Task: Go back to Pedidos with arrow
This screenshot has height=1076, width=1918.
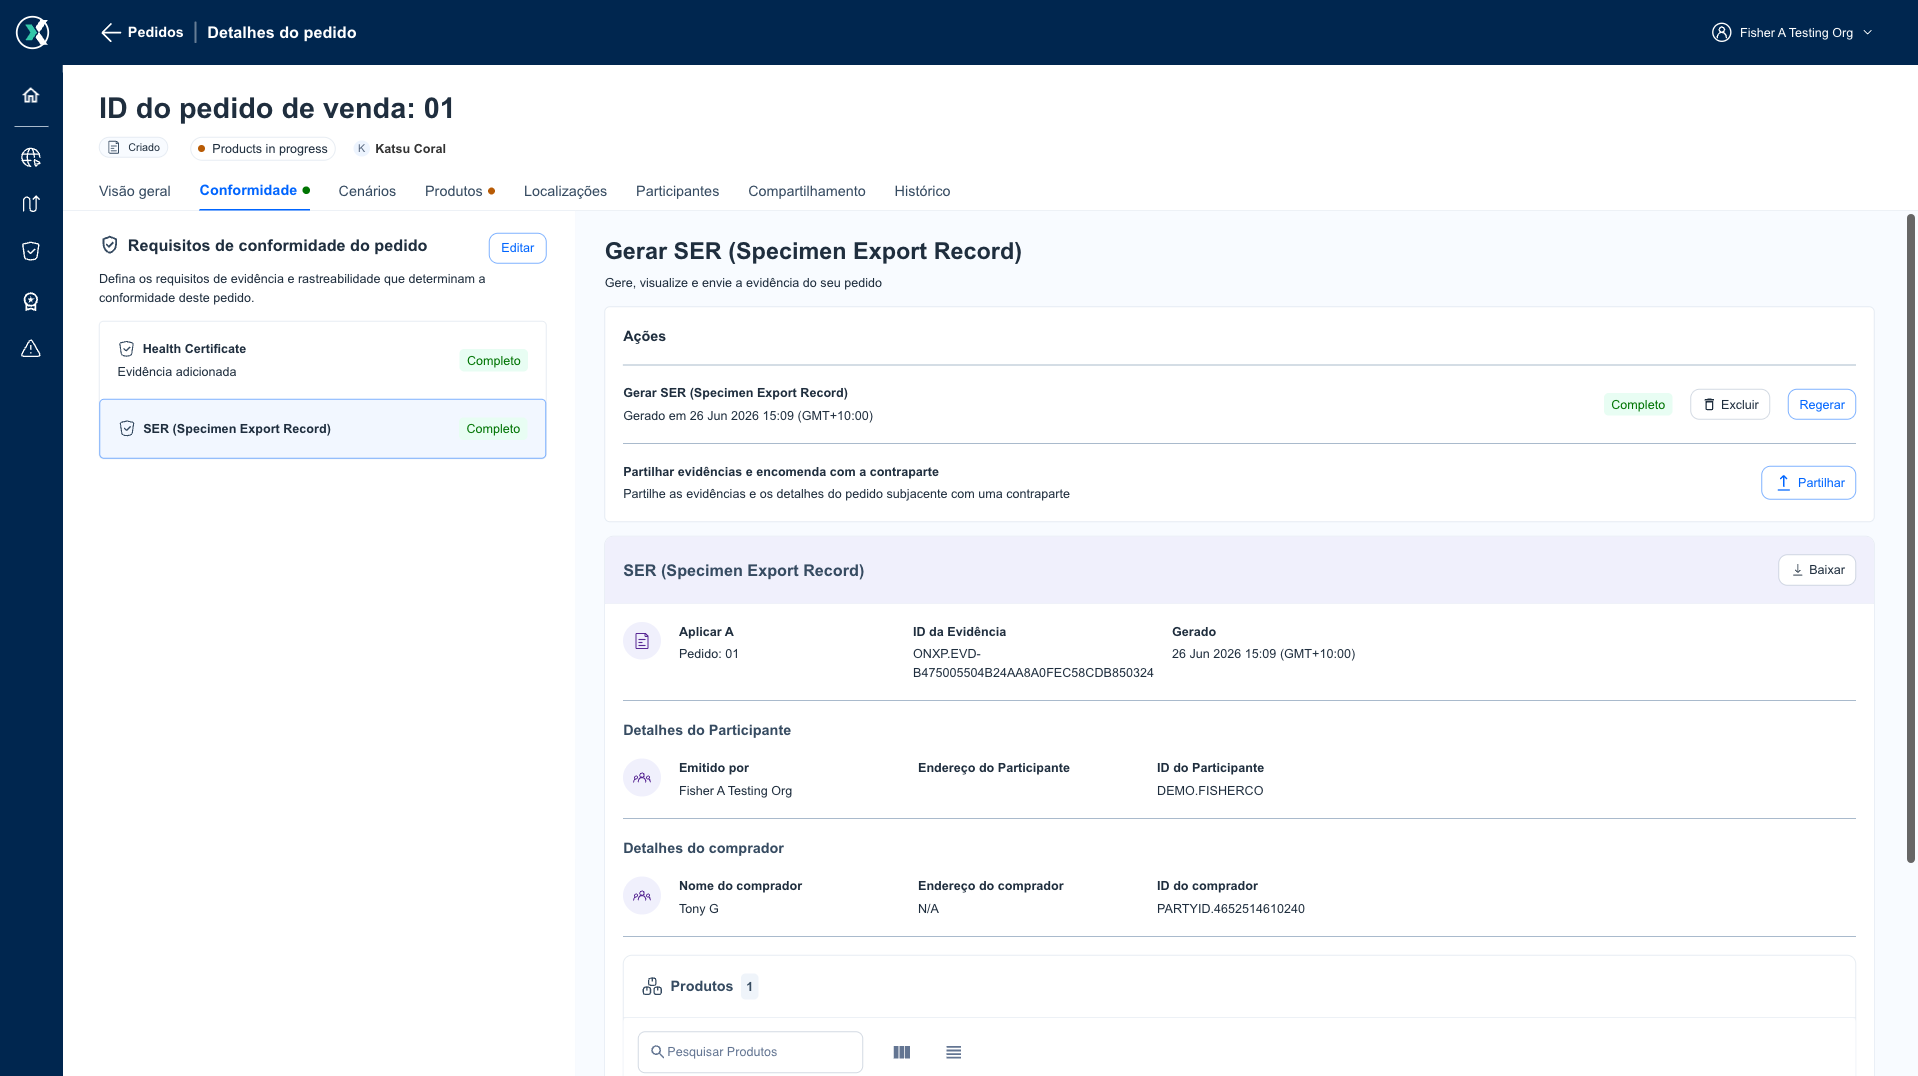Action: click(142, 32)
